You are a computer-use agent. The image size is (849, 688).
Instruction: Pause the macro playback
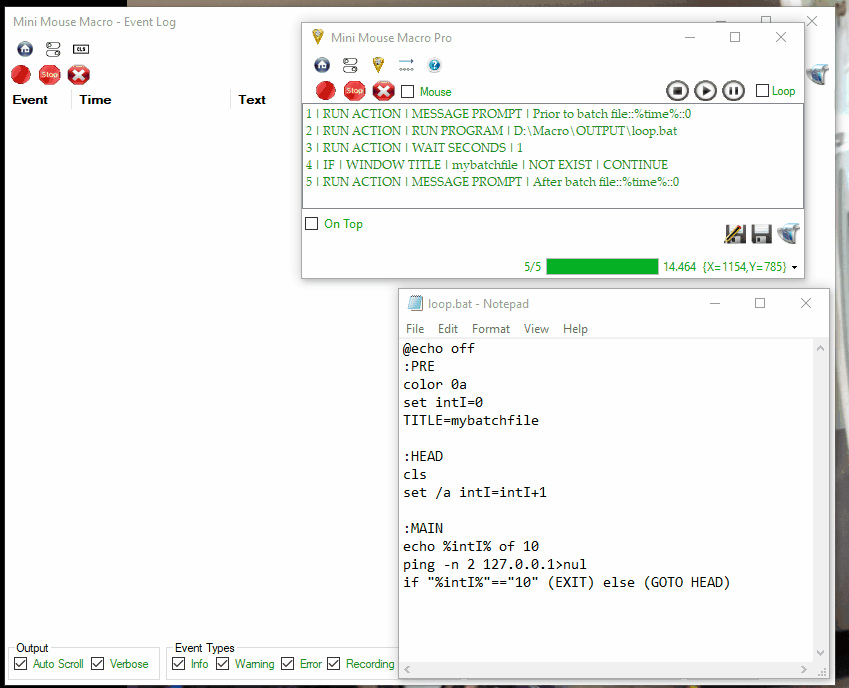[x=733, y=91]
